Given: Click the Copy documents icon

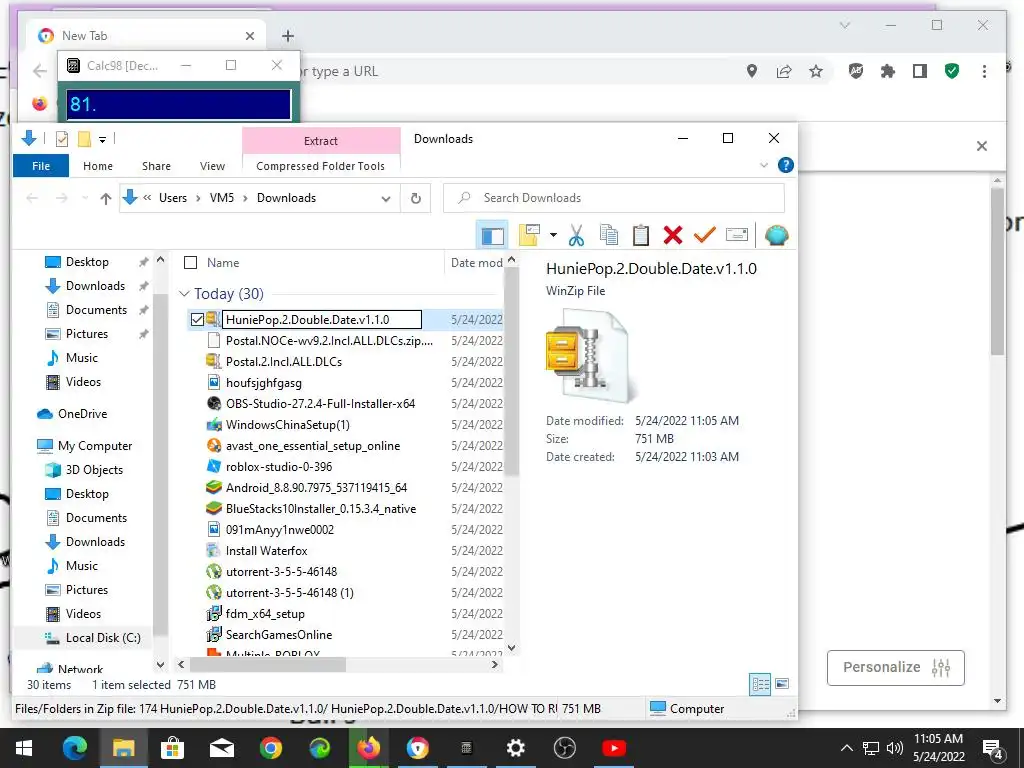Looking at the screenshot, I should coord(609,235).
